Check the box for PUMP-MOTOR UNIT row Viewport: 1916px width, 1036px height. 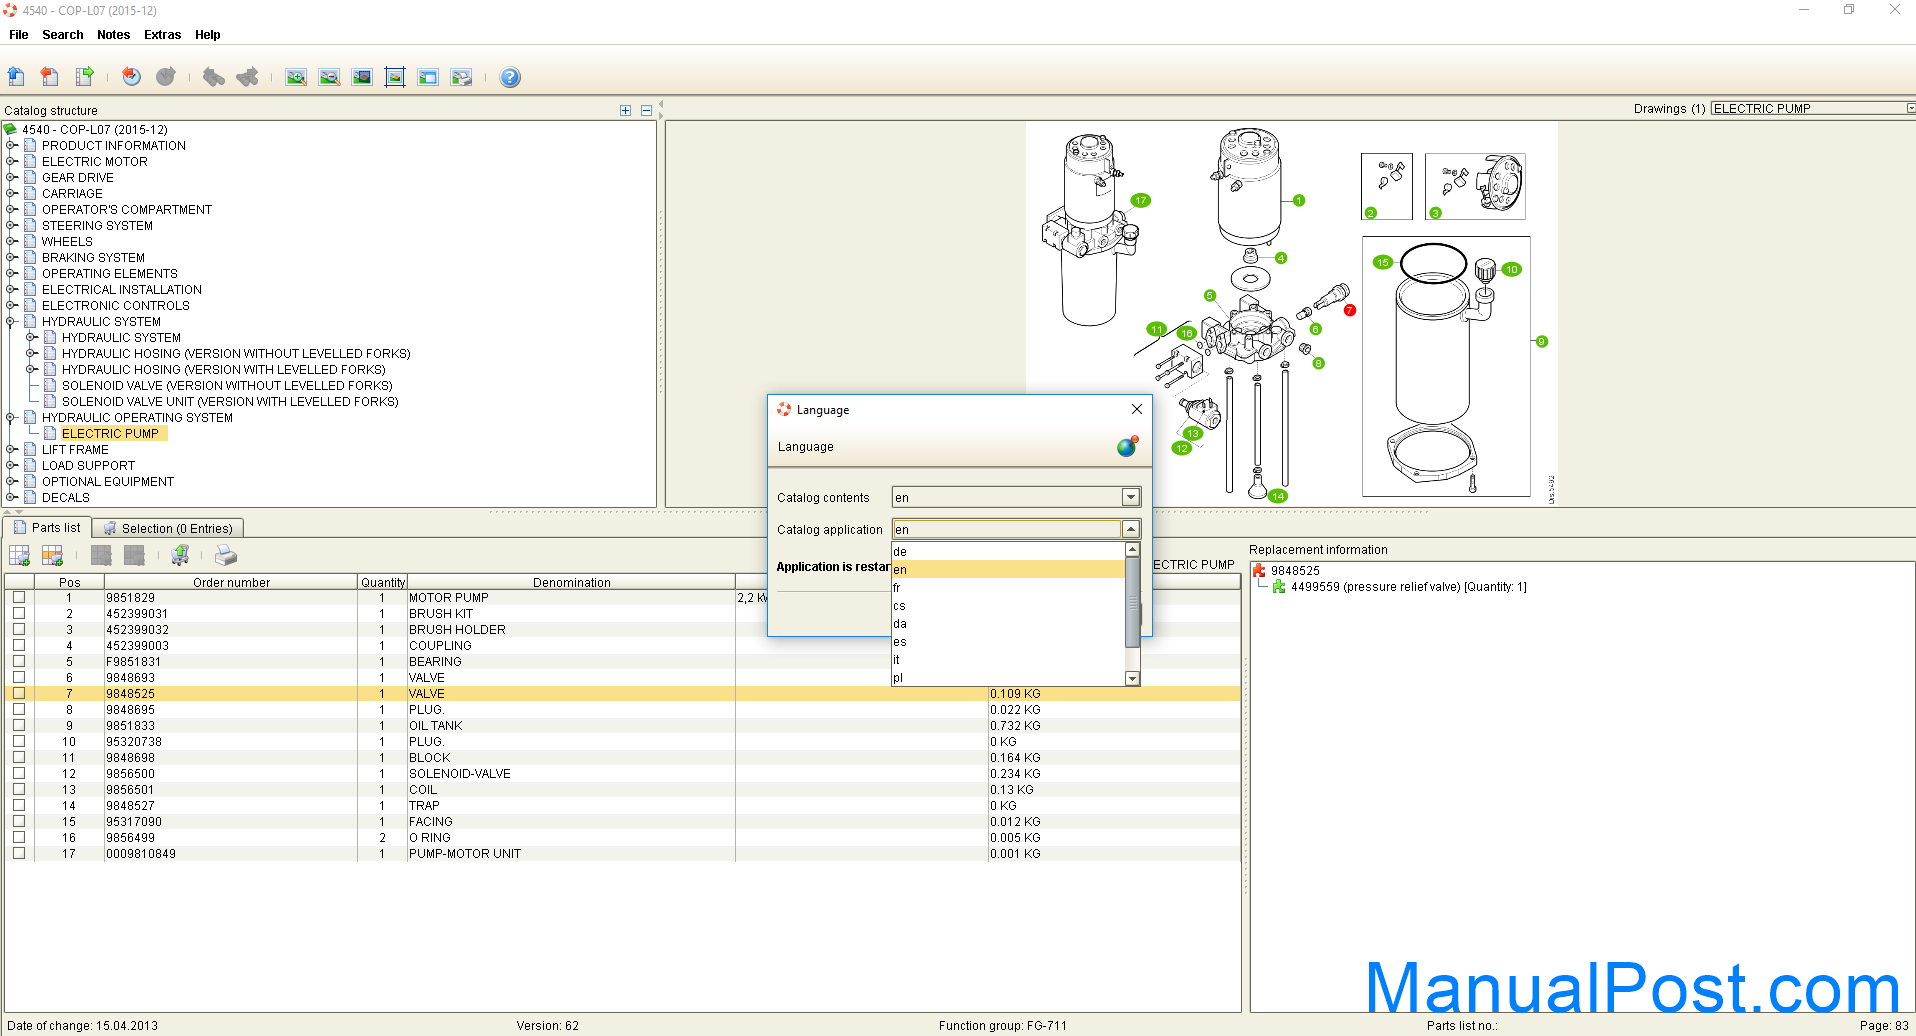click(19, 853)
